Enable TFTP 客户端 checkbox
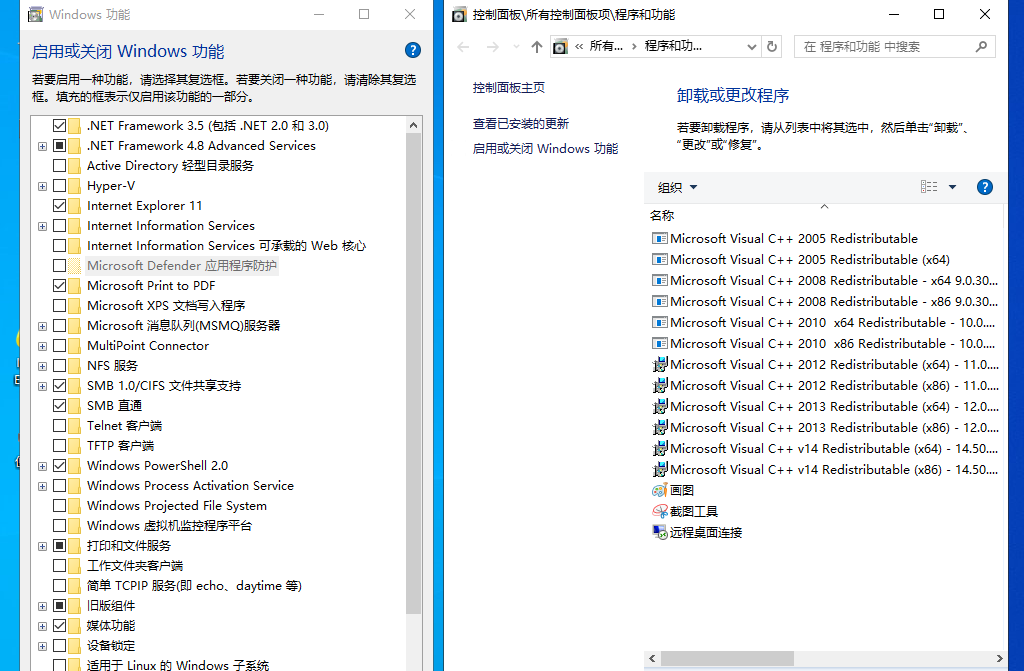The height and width of the screenshot is (671, 1024). coord(59,446)
